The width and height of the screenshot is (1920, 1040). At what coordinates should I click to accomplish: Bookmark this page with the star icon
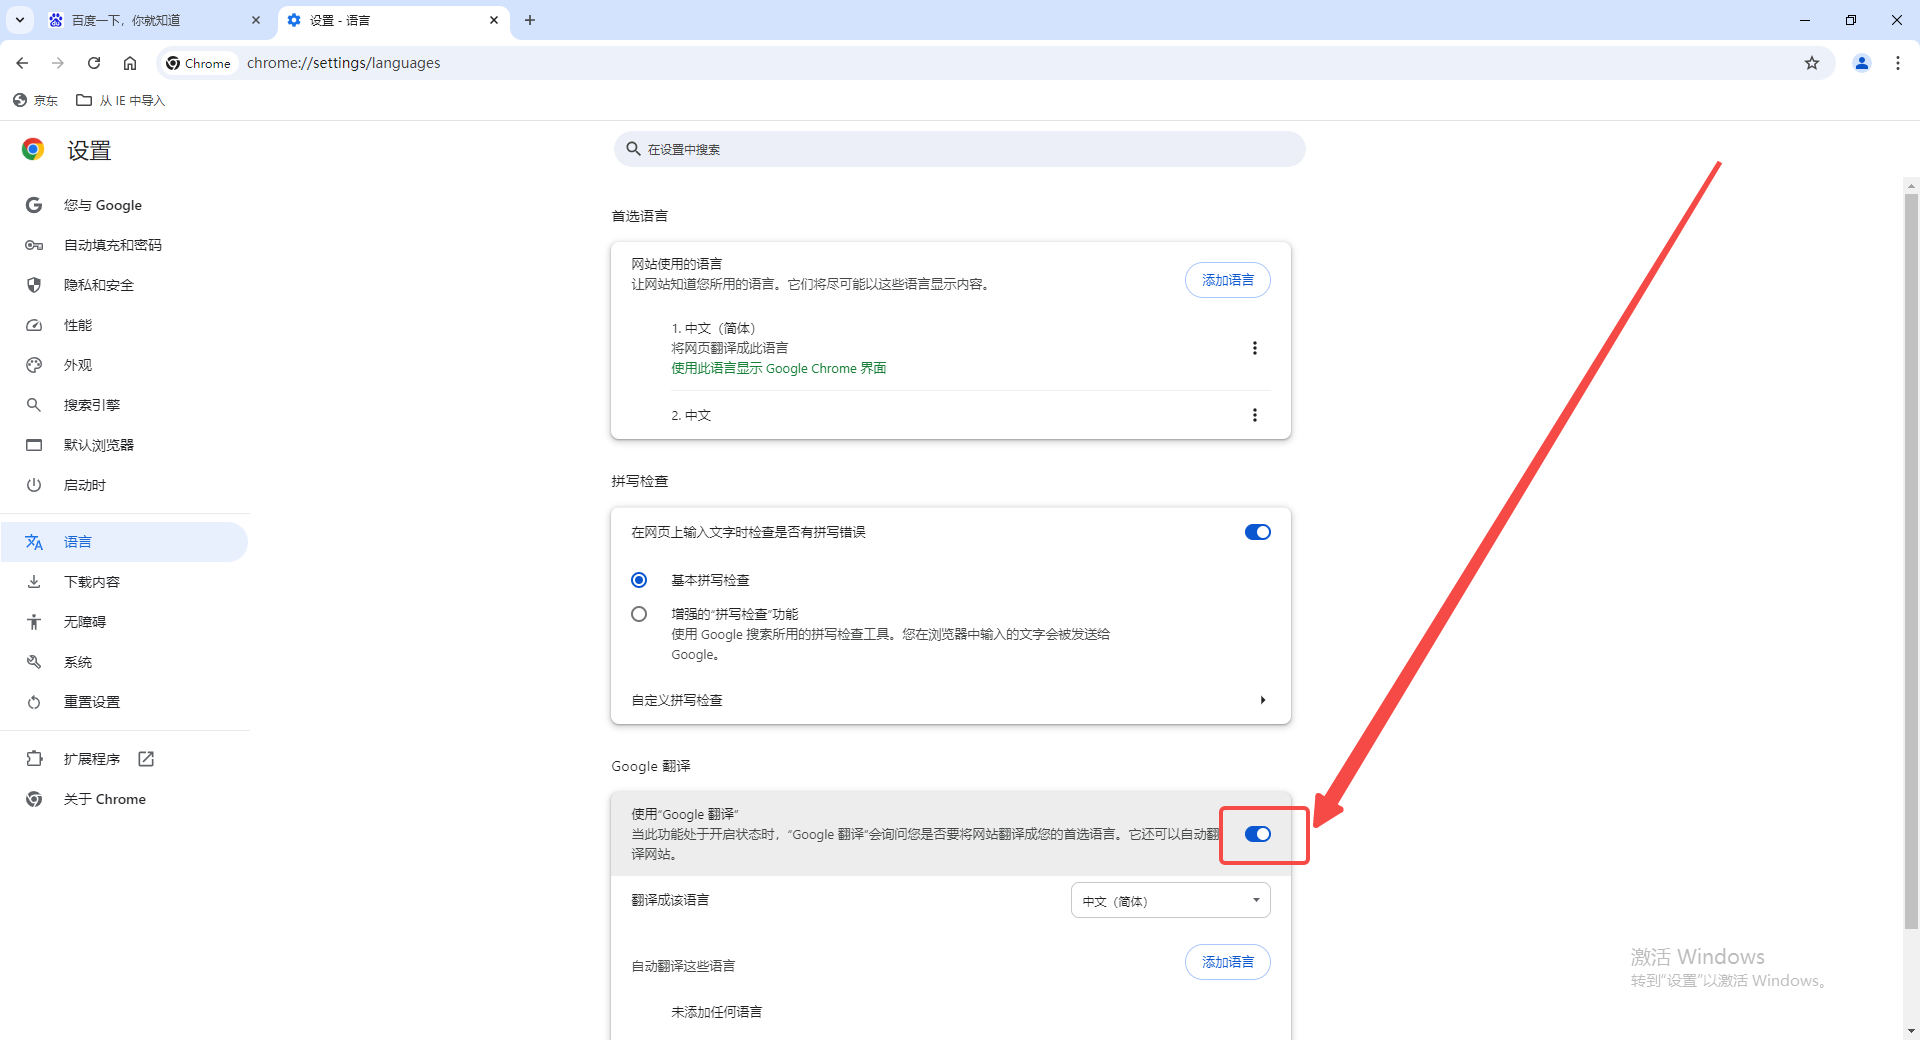[x=1812, y=63]
